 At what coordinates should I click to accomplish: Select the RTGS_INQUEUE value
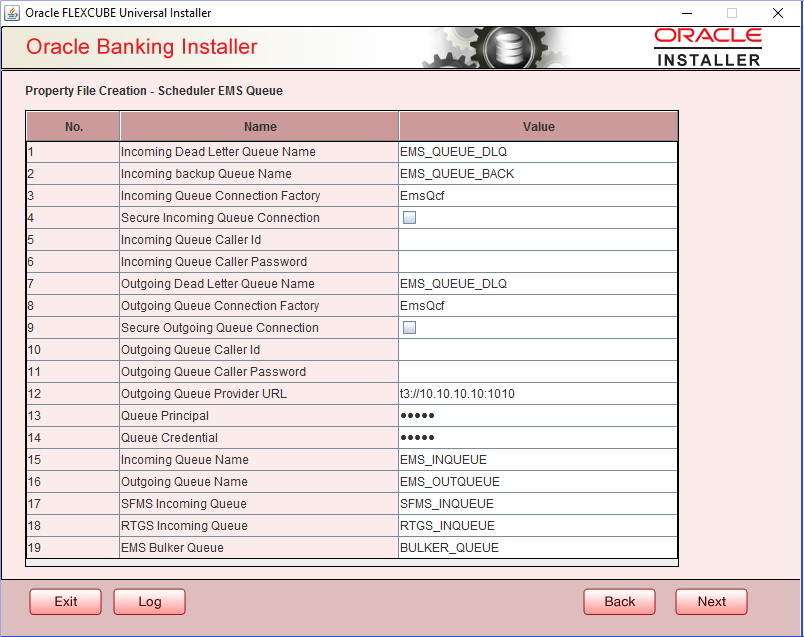click(538, 526)
